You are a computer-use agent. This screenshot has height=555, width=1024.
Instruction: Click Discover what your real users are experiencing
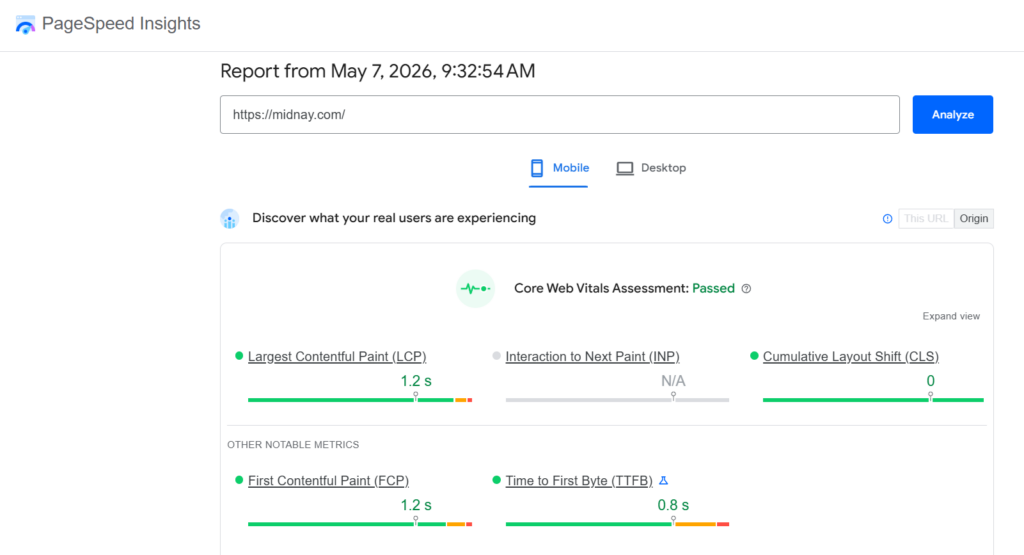point(394,218)
